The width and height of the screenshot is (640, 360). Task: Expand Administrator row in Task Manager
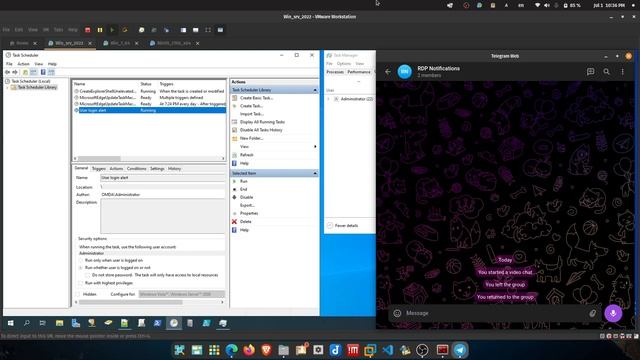point(329,99)
